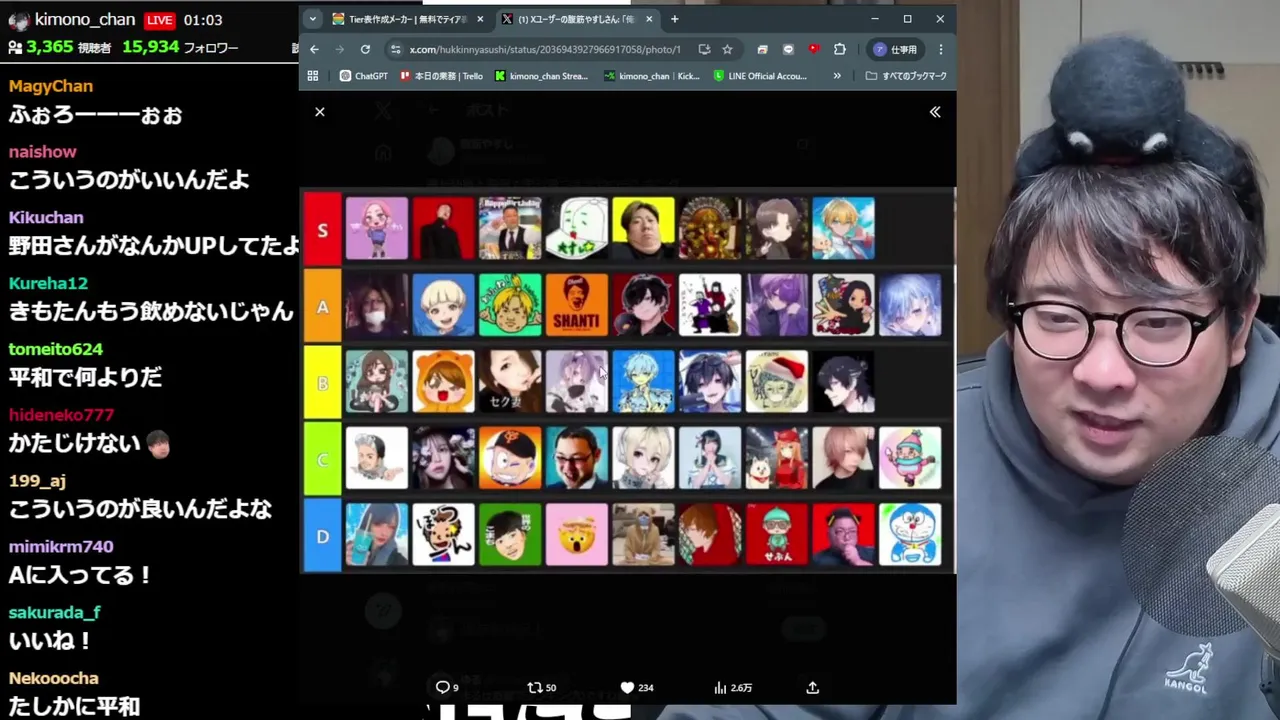The height and width of the screenshot is (720, 1280).
Task: Reply to the post via comment icon
Action: point(447,687)
